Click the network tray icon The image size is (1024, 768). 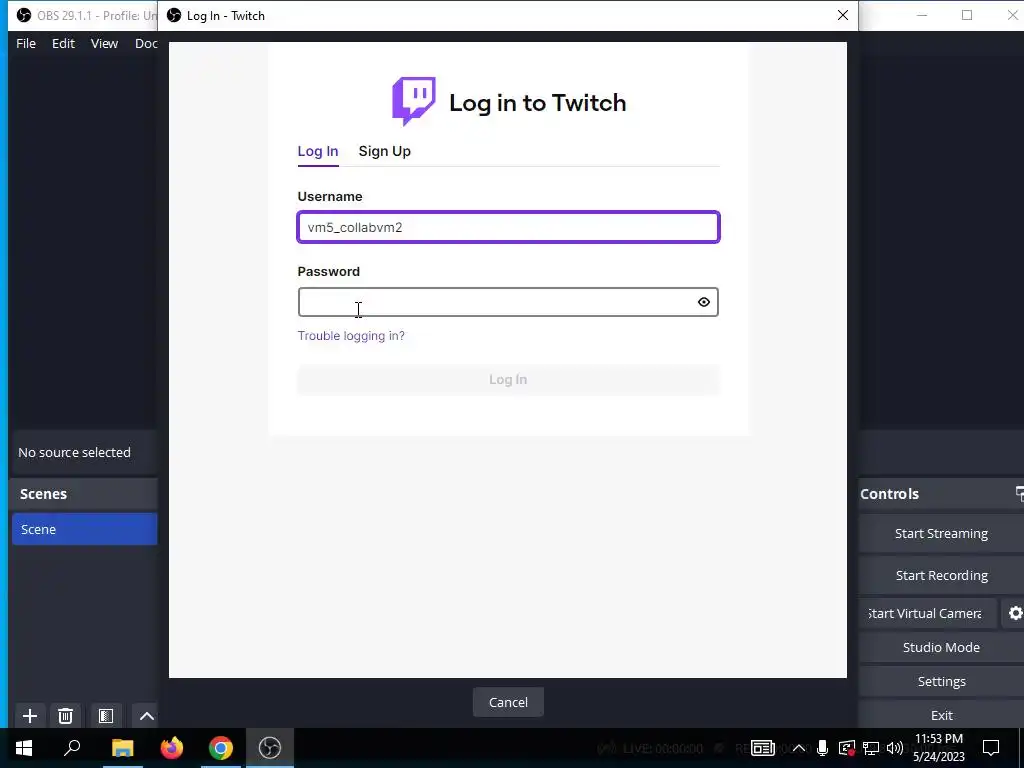pyautogui.click(x=871, y=748)
